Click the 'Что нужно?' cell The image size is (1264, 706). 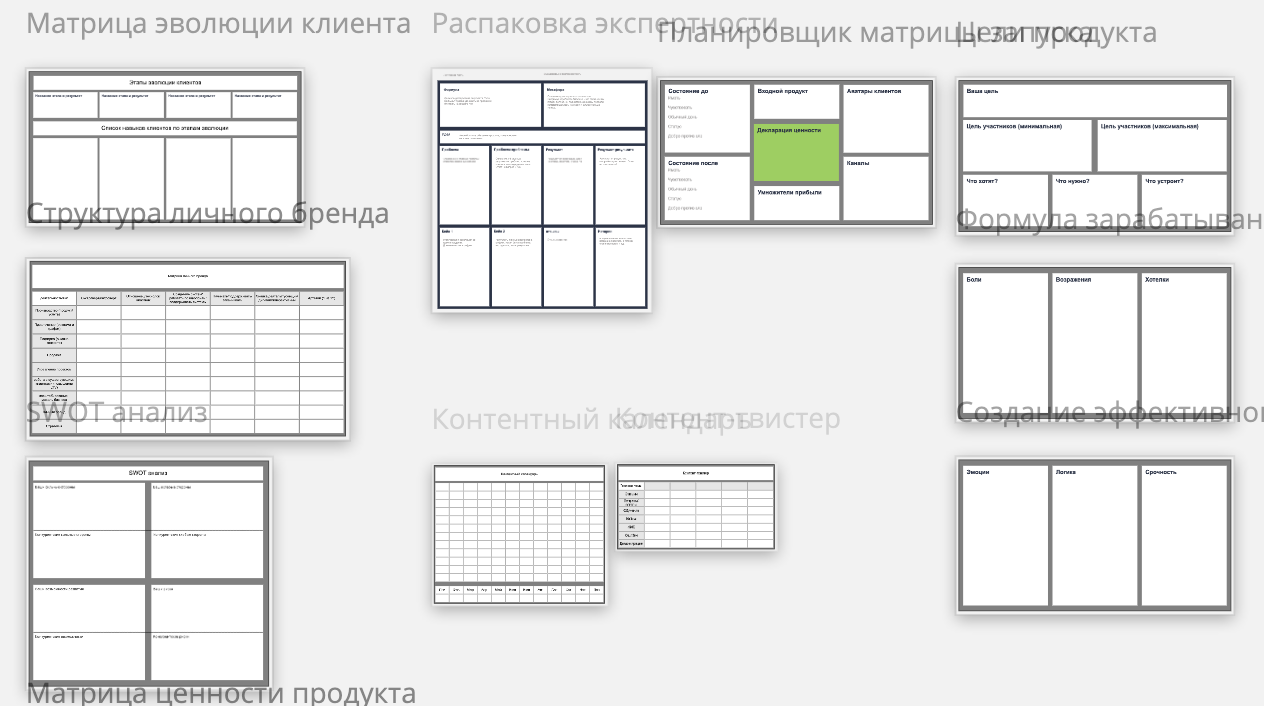coord(1095,203)
